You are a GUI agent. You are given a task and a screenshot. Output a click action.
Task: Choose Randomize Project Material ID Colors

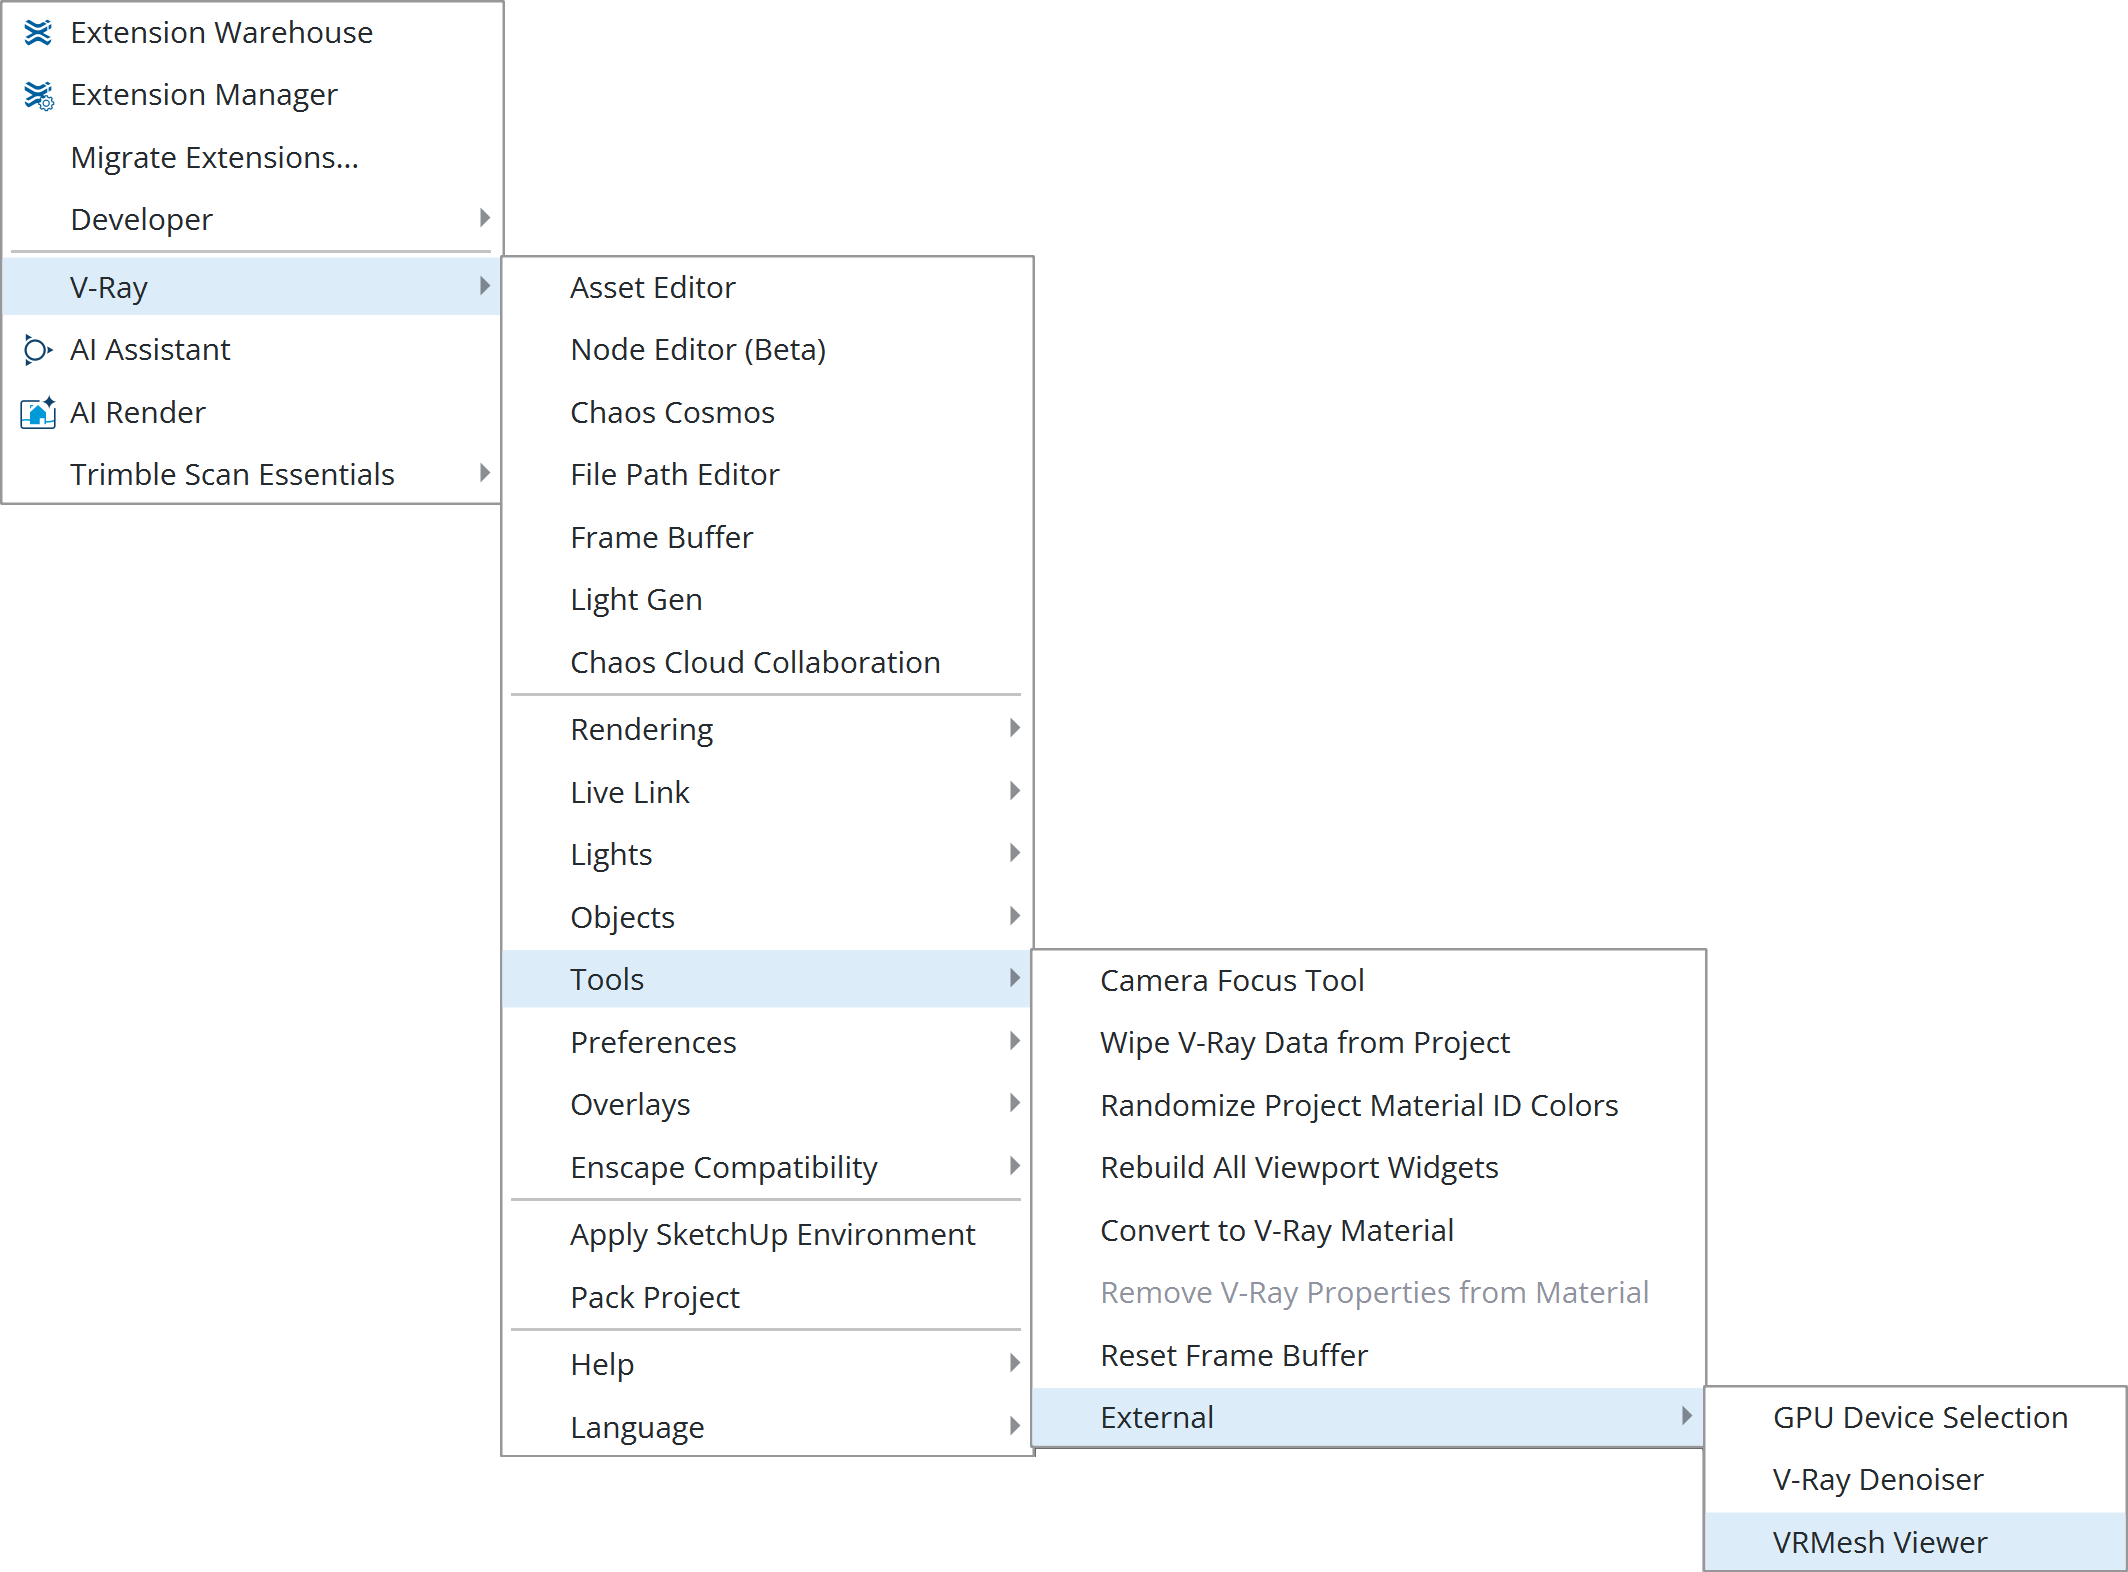(x=1368, y=1106)
